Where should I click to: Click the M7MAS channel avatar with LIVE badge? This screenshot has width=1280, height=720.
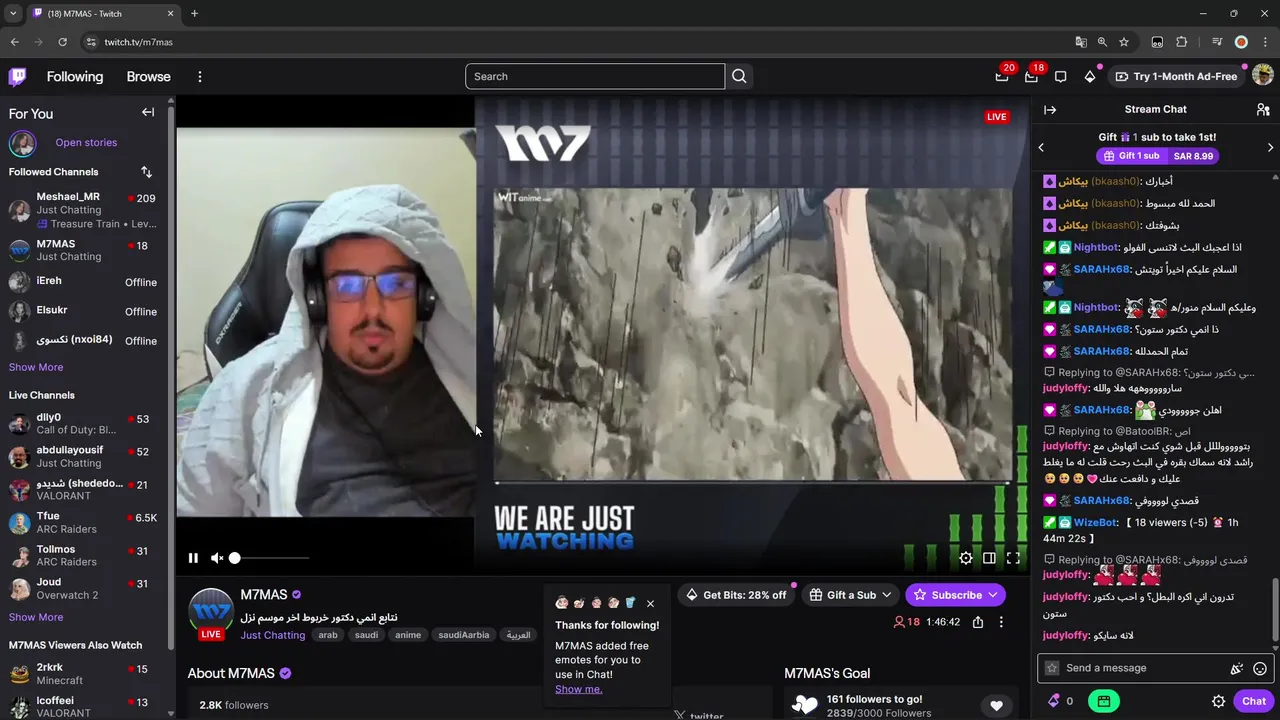coord(211,613)
